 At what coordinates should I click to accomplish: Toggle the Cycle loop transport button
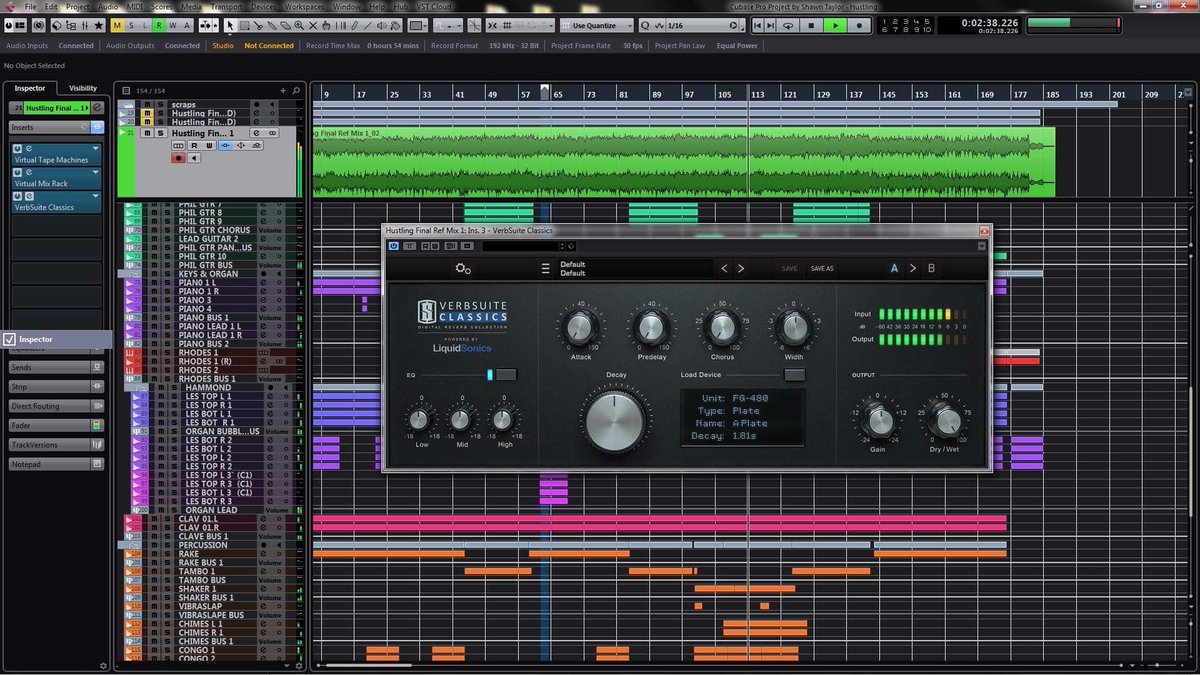(788, 25)
